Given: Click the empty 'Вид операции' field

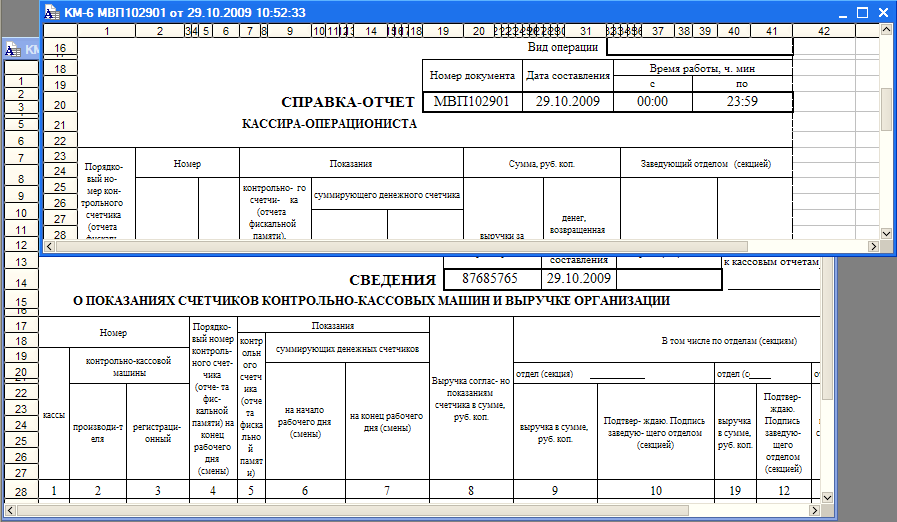Looking at the screenshot, I should coord(699,47).
